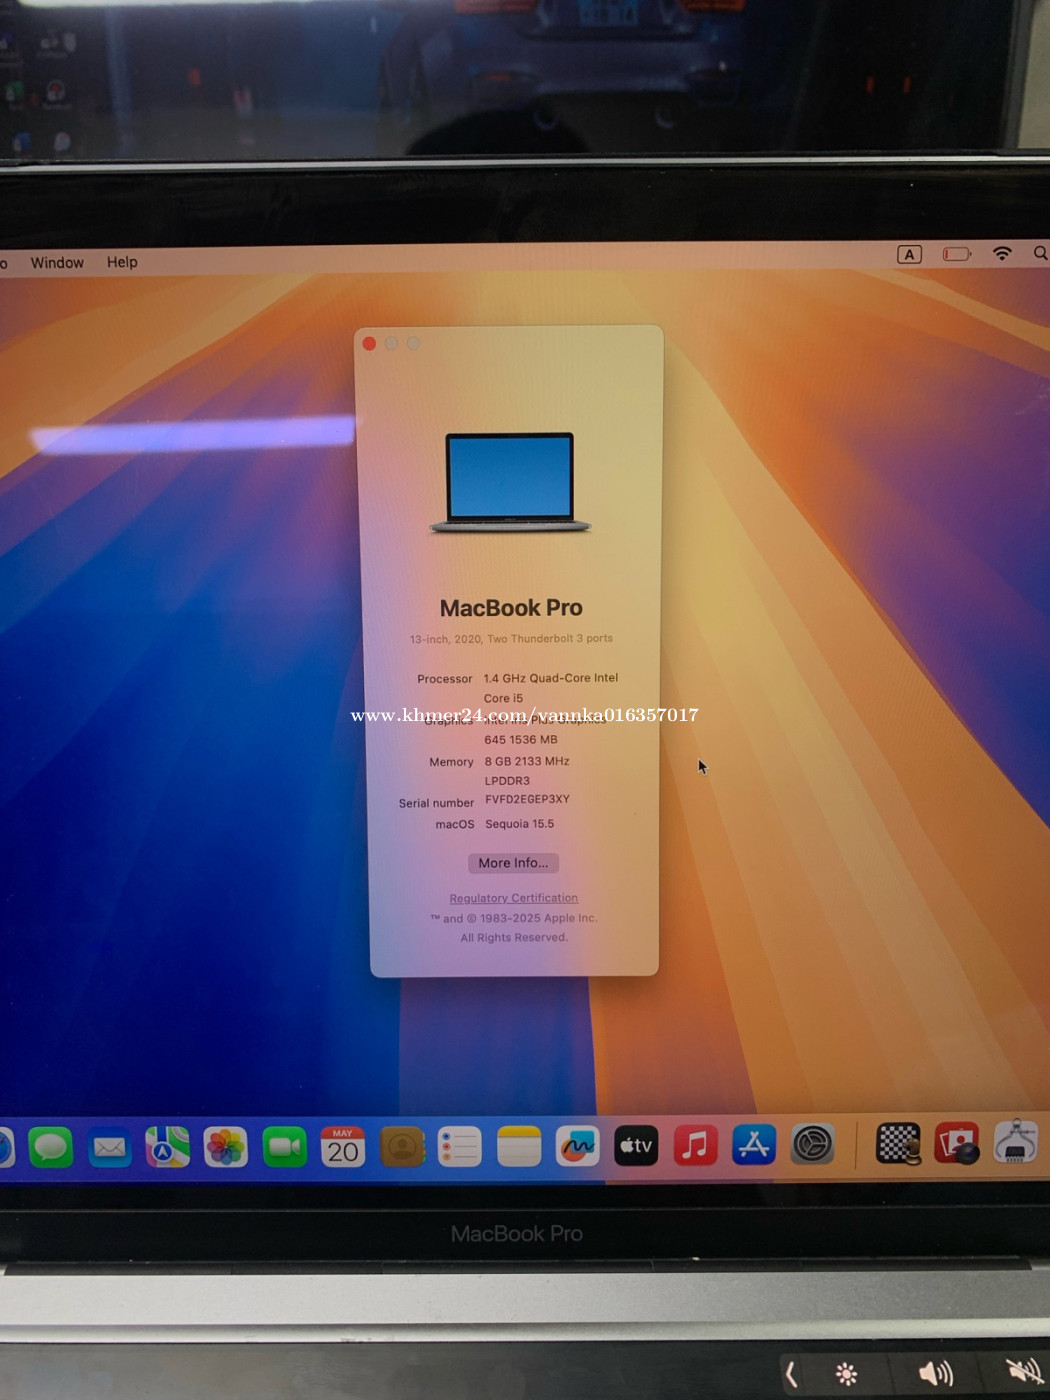The height and width of the screenshot is (1400, 1050).
Task: Launch the Mail app in the Dock
Action: [109, 1147]
